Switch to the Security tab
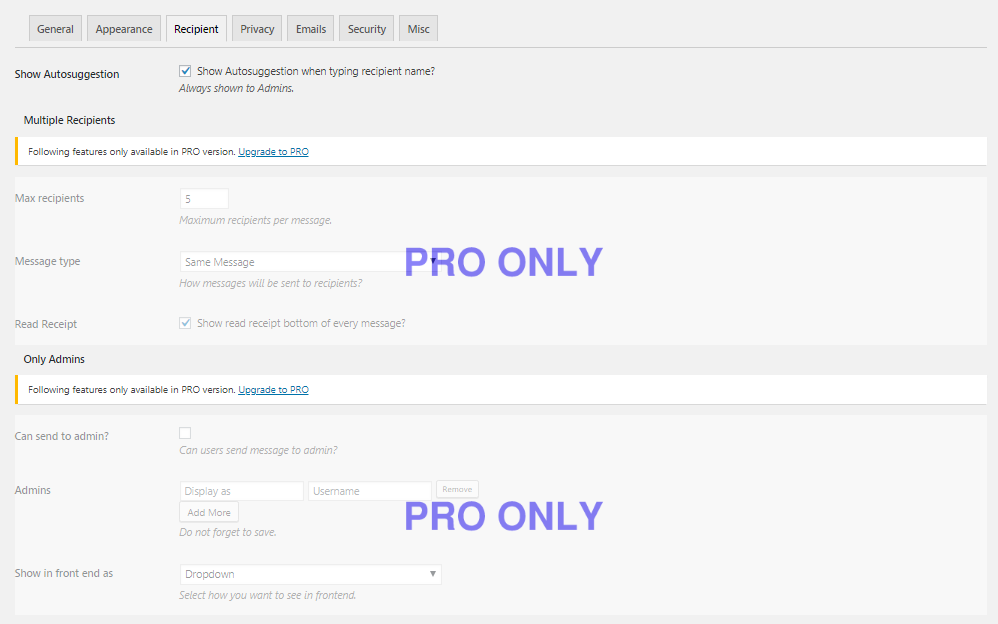Viewport: 998px width, 624px height. 367,29
